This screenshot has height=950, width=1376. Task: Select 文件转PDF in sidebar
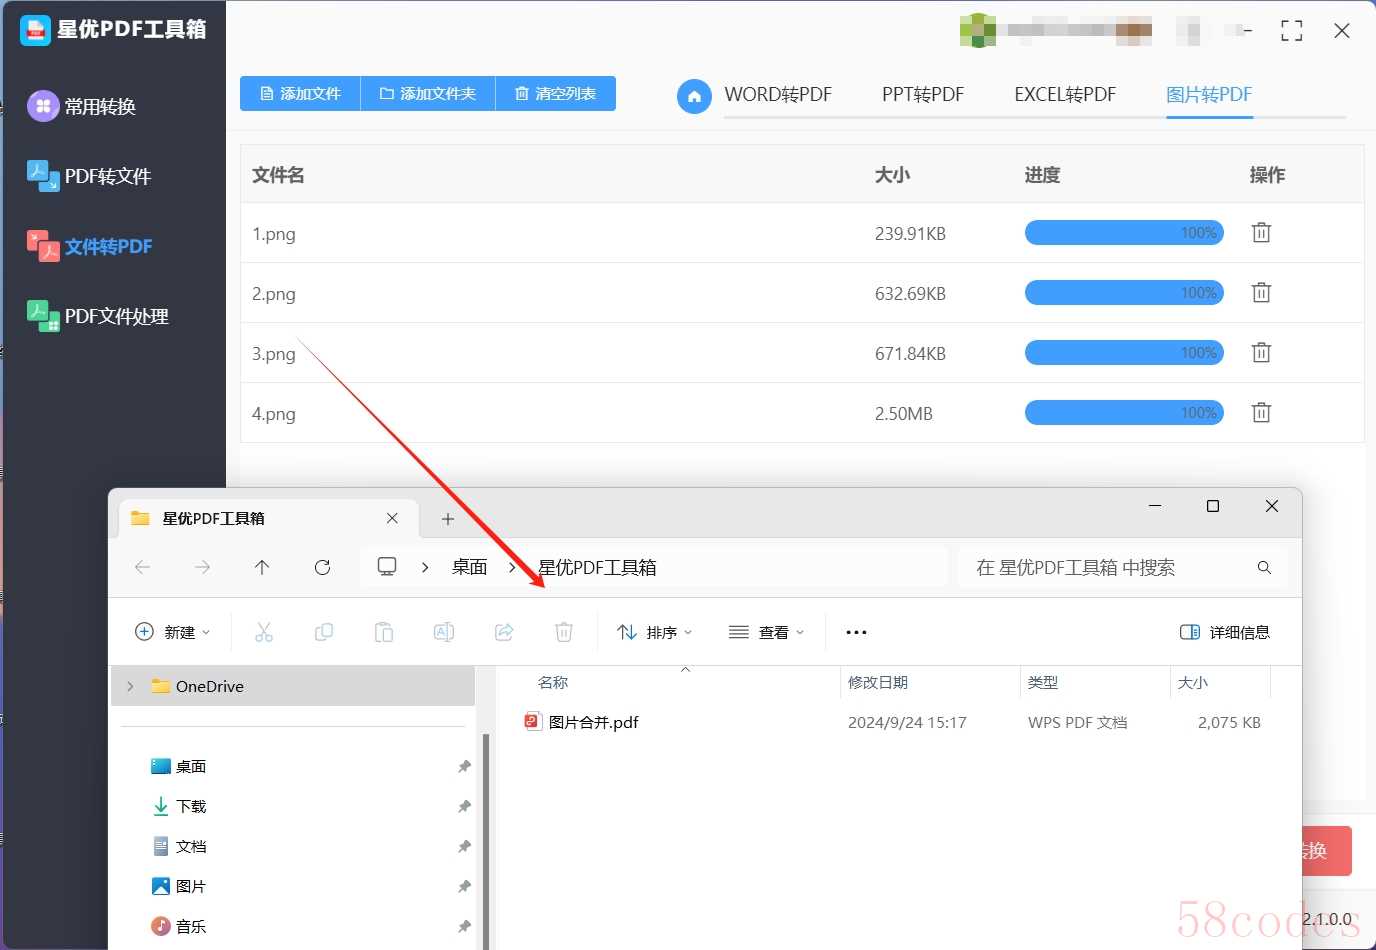click(x=90, y=246)
